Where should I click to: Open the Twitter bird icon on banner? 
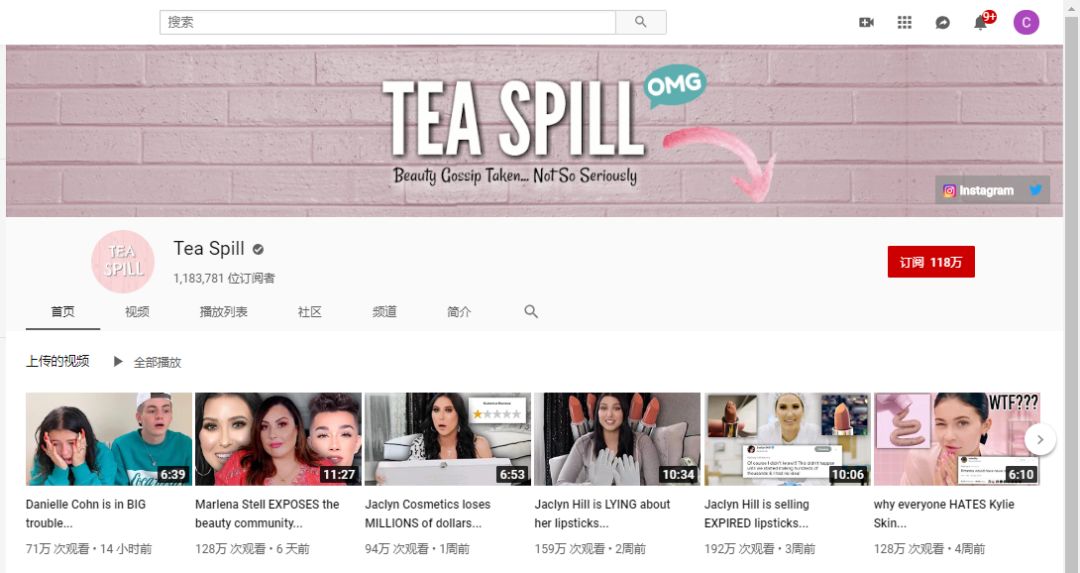pyautogui.click(x=1035, y=190)
